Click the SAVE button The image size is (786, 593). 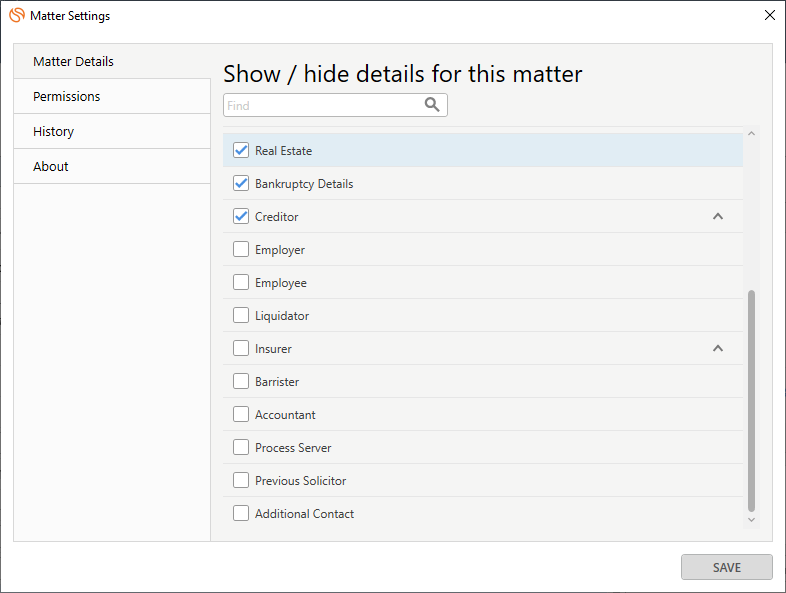726,567
